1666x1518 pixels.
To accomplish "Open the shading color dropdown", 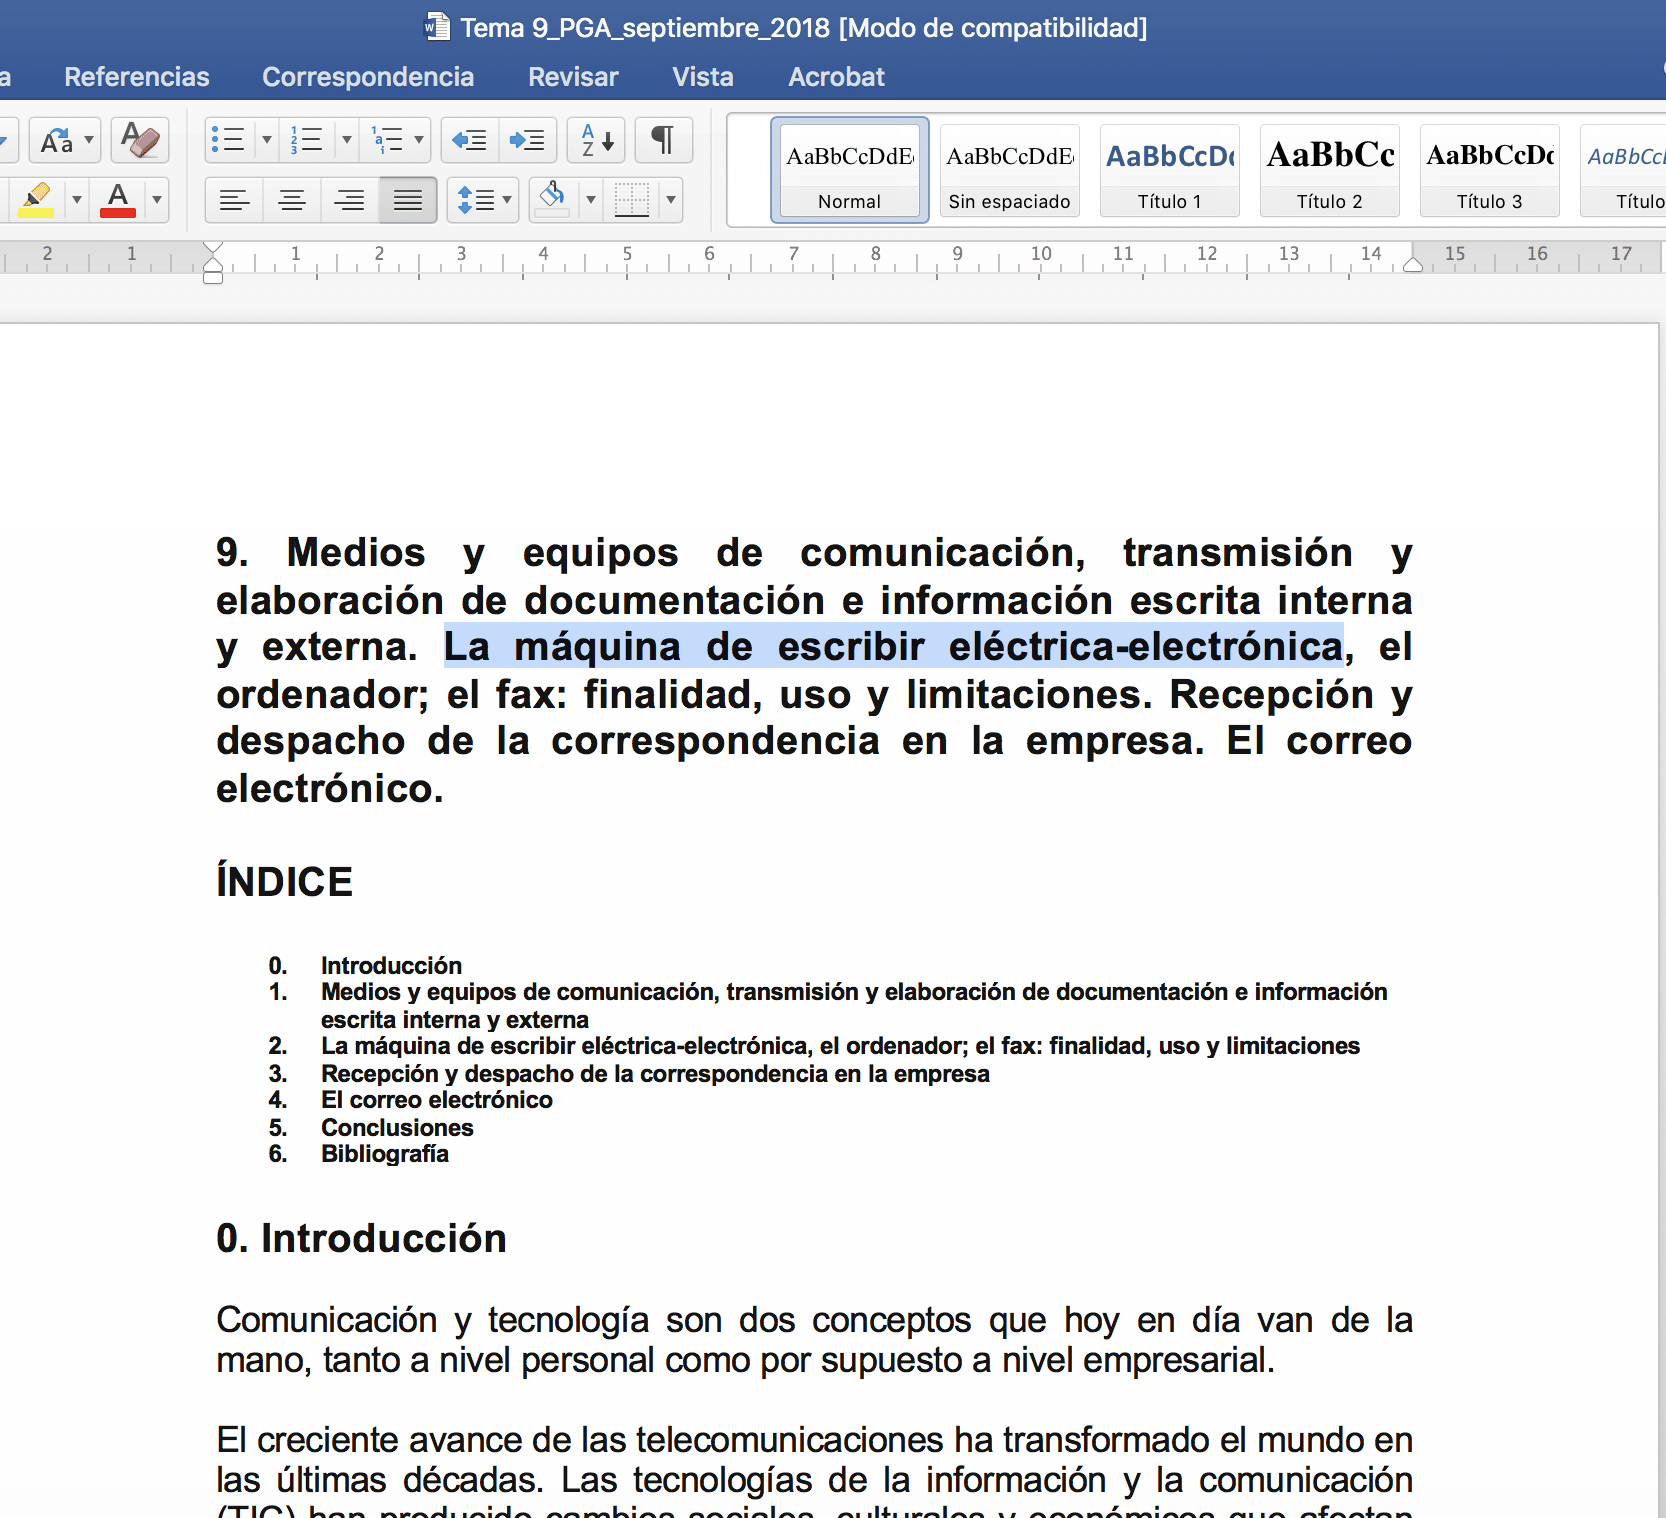I will point(591,200).
